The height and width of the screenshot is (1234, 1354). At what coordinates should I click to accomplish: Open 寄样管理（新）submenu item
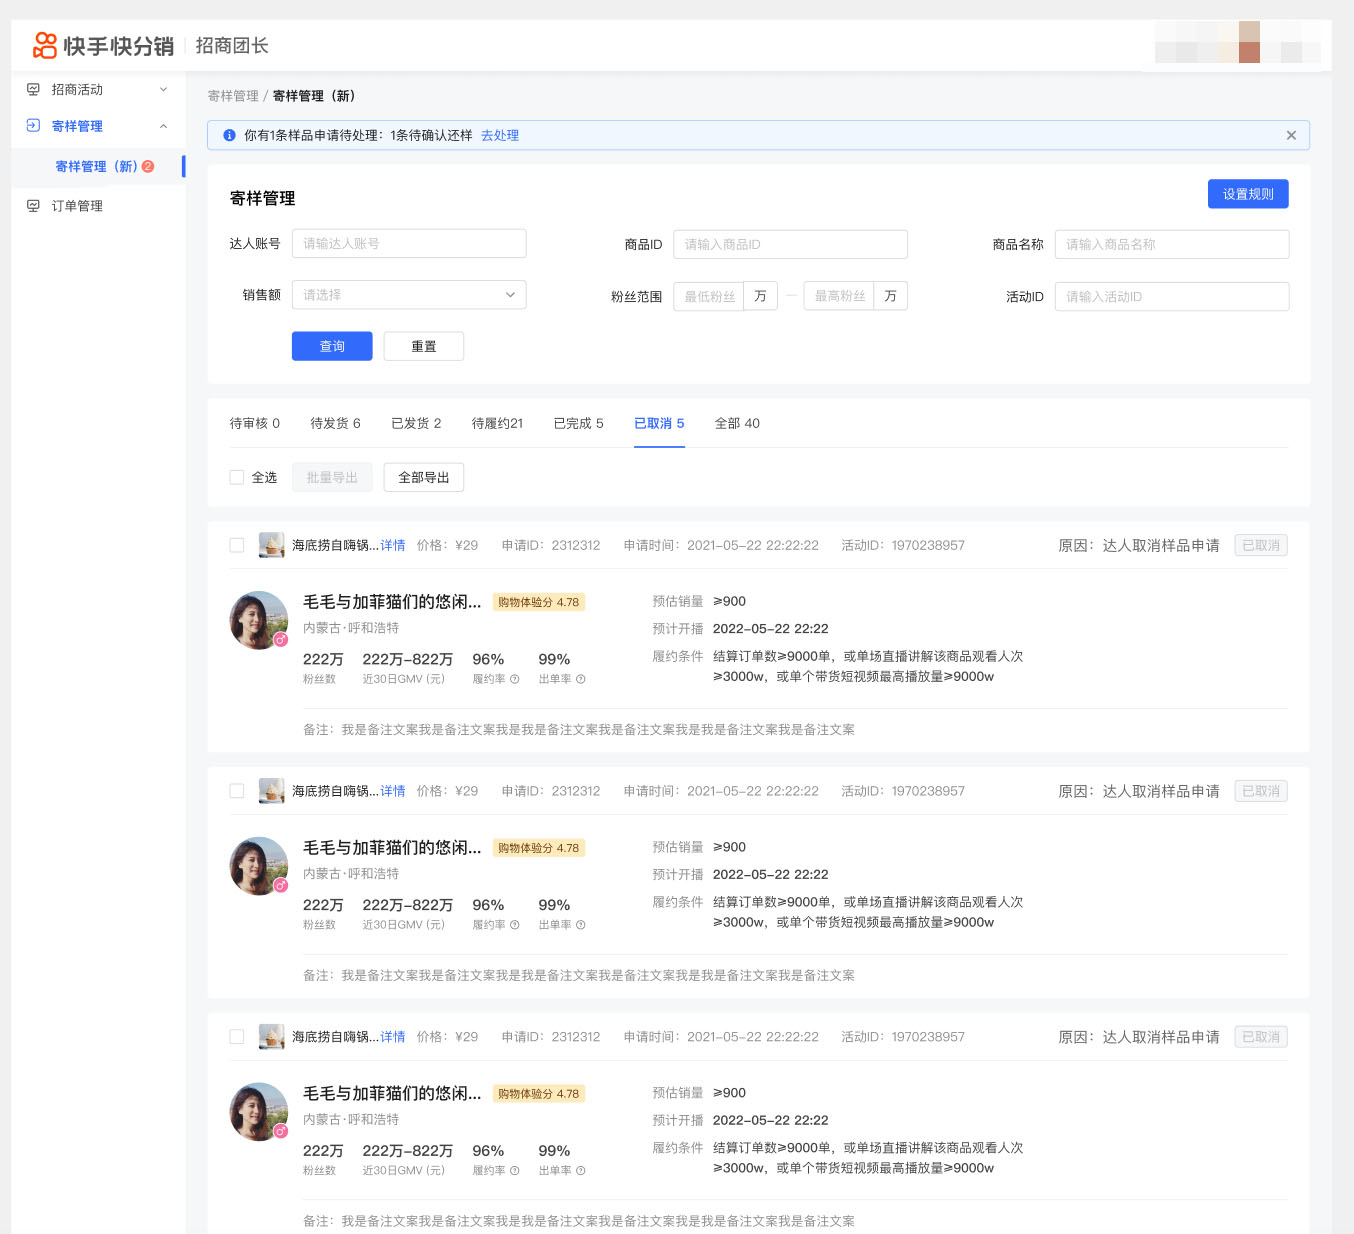97,166
